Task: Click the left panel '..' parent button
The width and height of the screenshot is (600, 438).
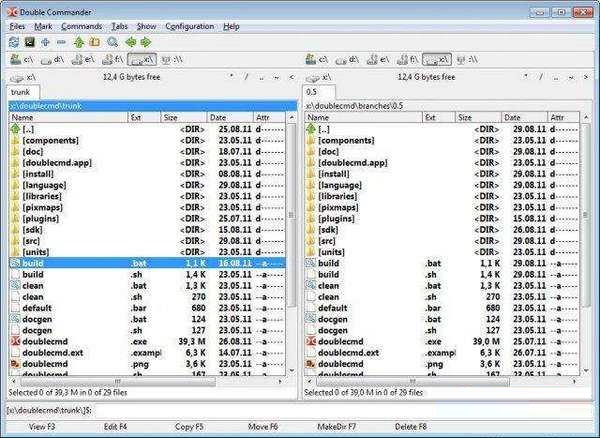Action: (x=261, y=77)
